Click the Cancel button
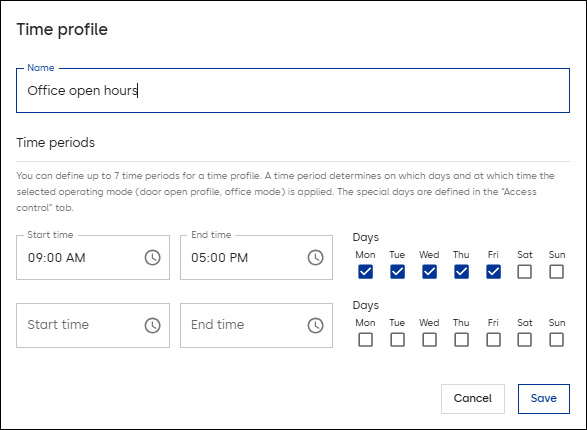Viewport: 587px width, 430px height. [x=473, y=399]
